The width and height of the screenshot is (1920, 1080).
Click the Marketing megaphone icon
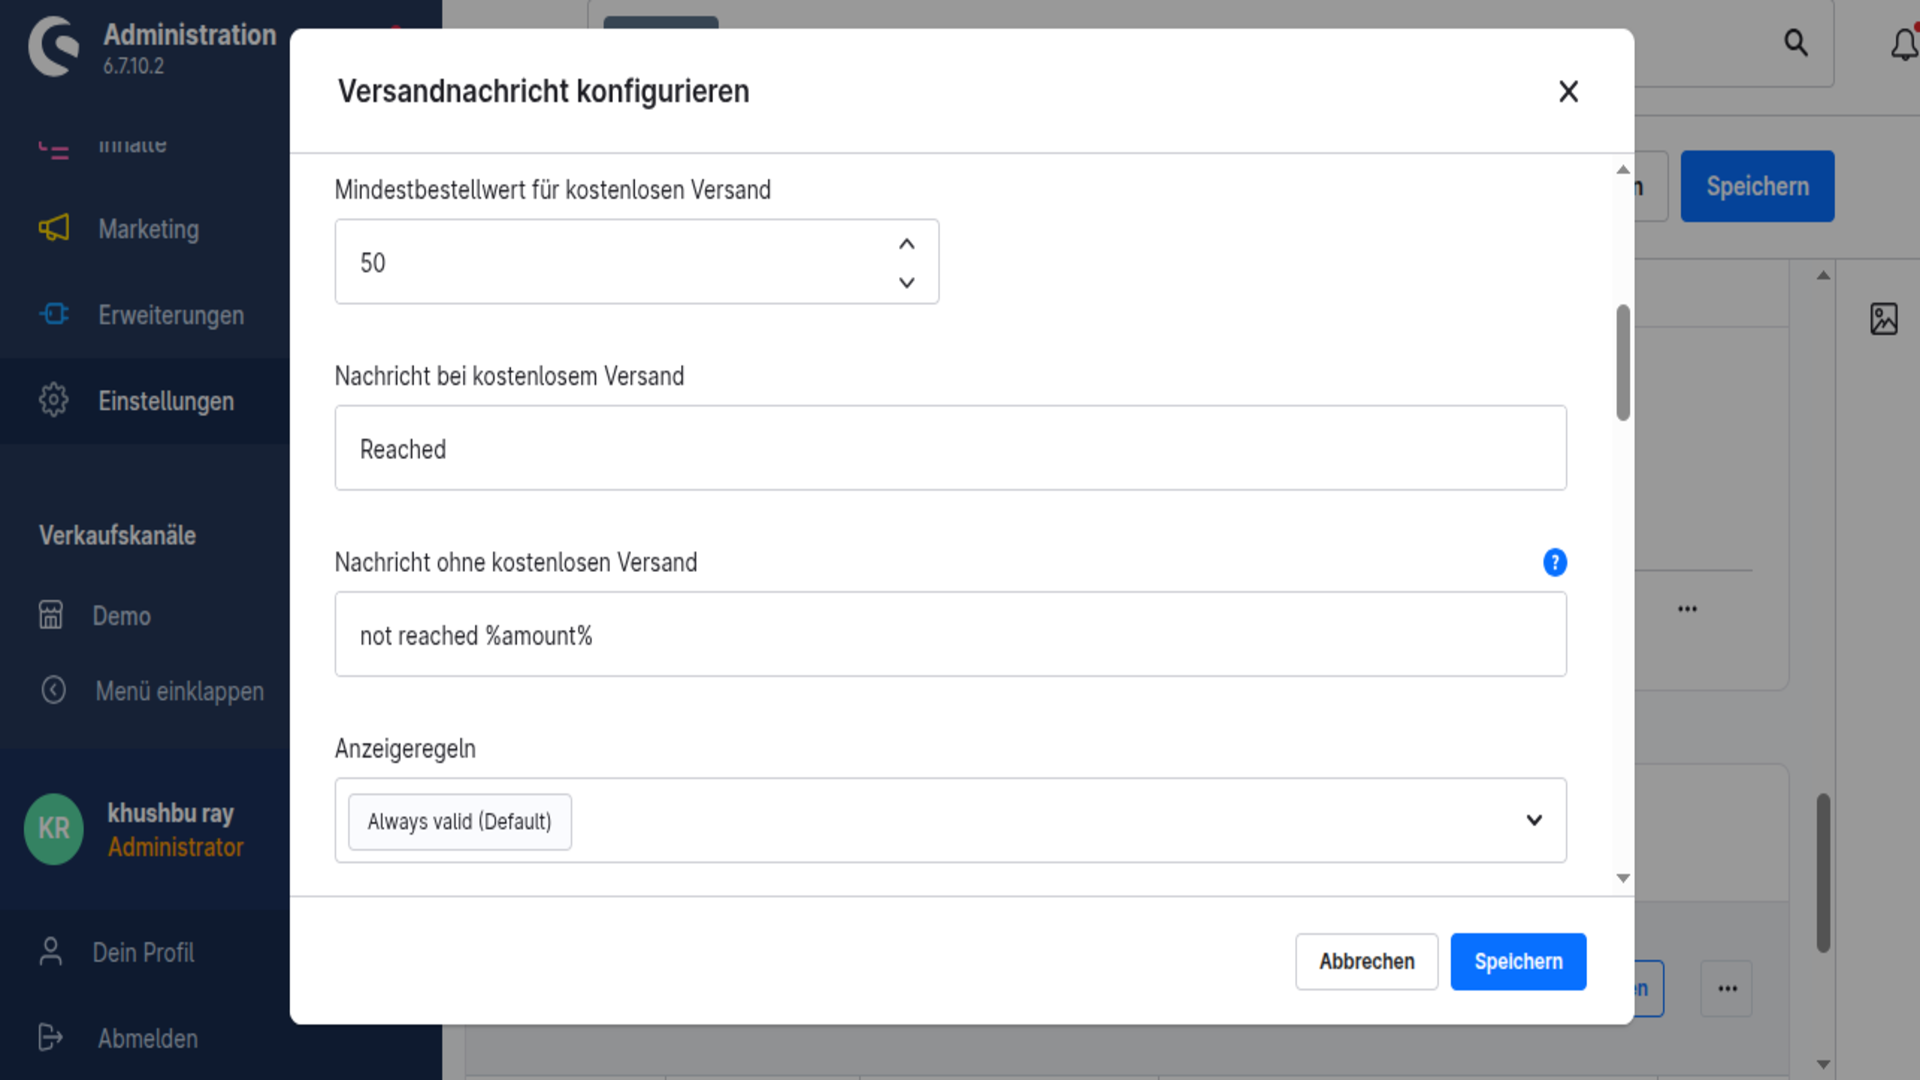54,229
